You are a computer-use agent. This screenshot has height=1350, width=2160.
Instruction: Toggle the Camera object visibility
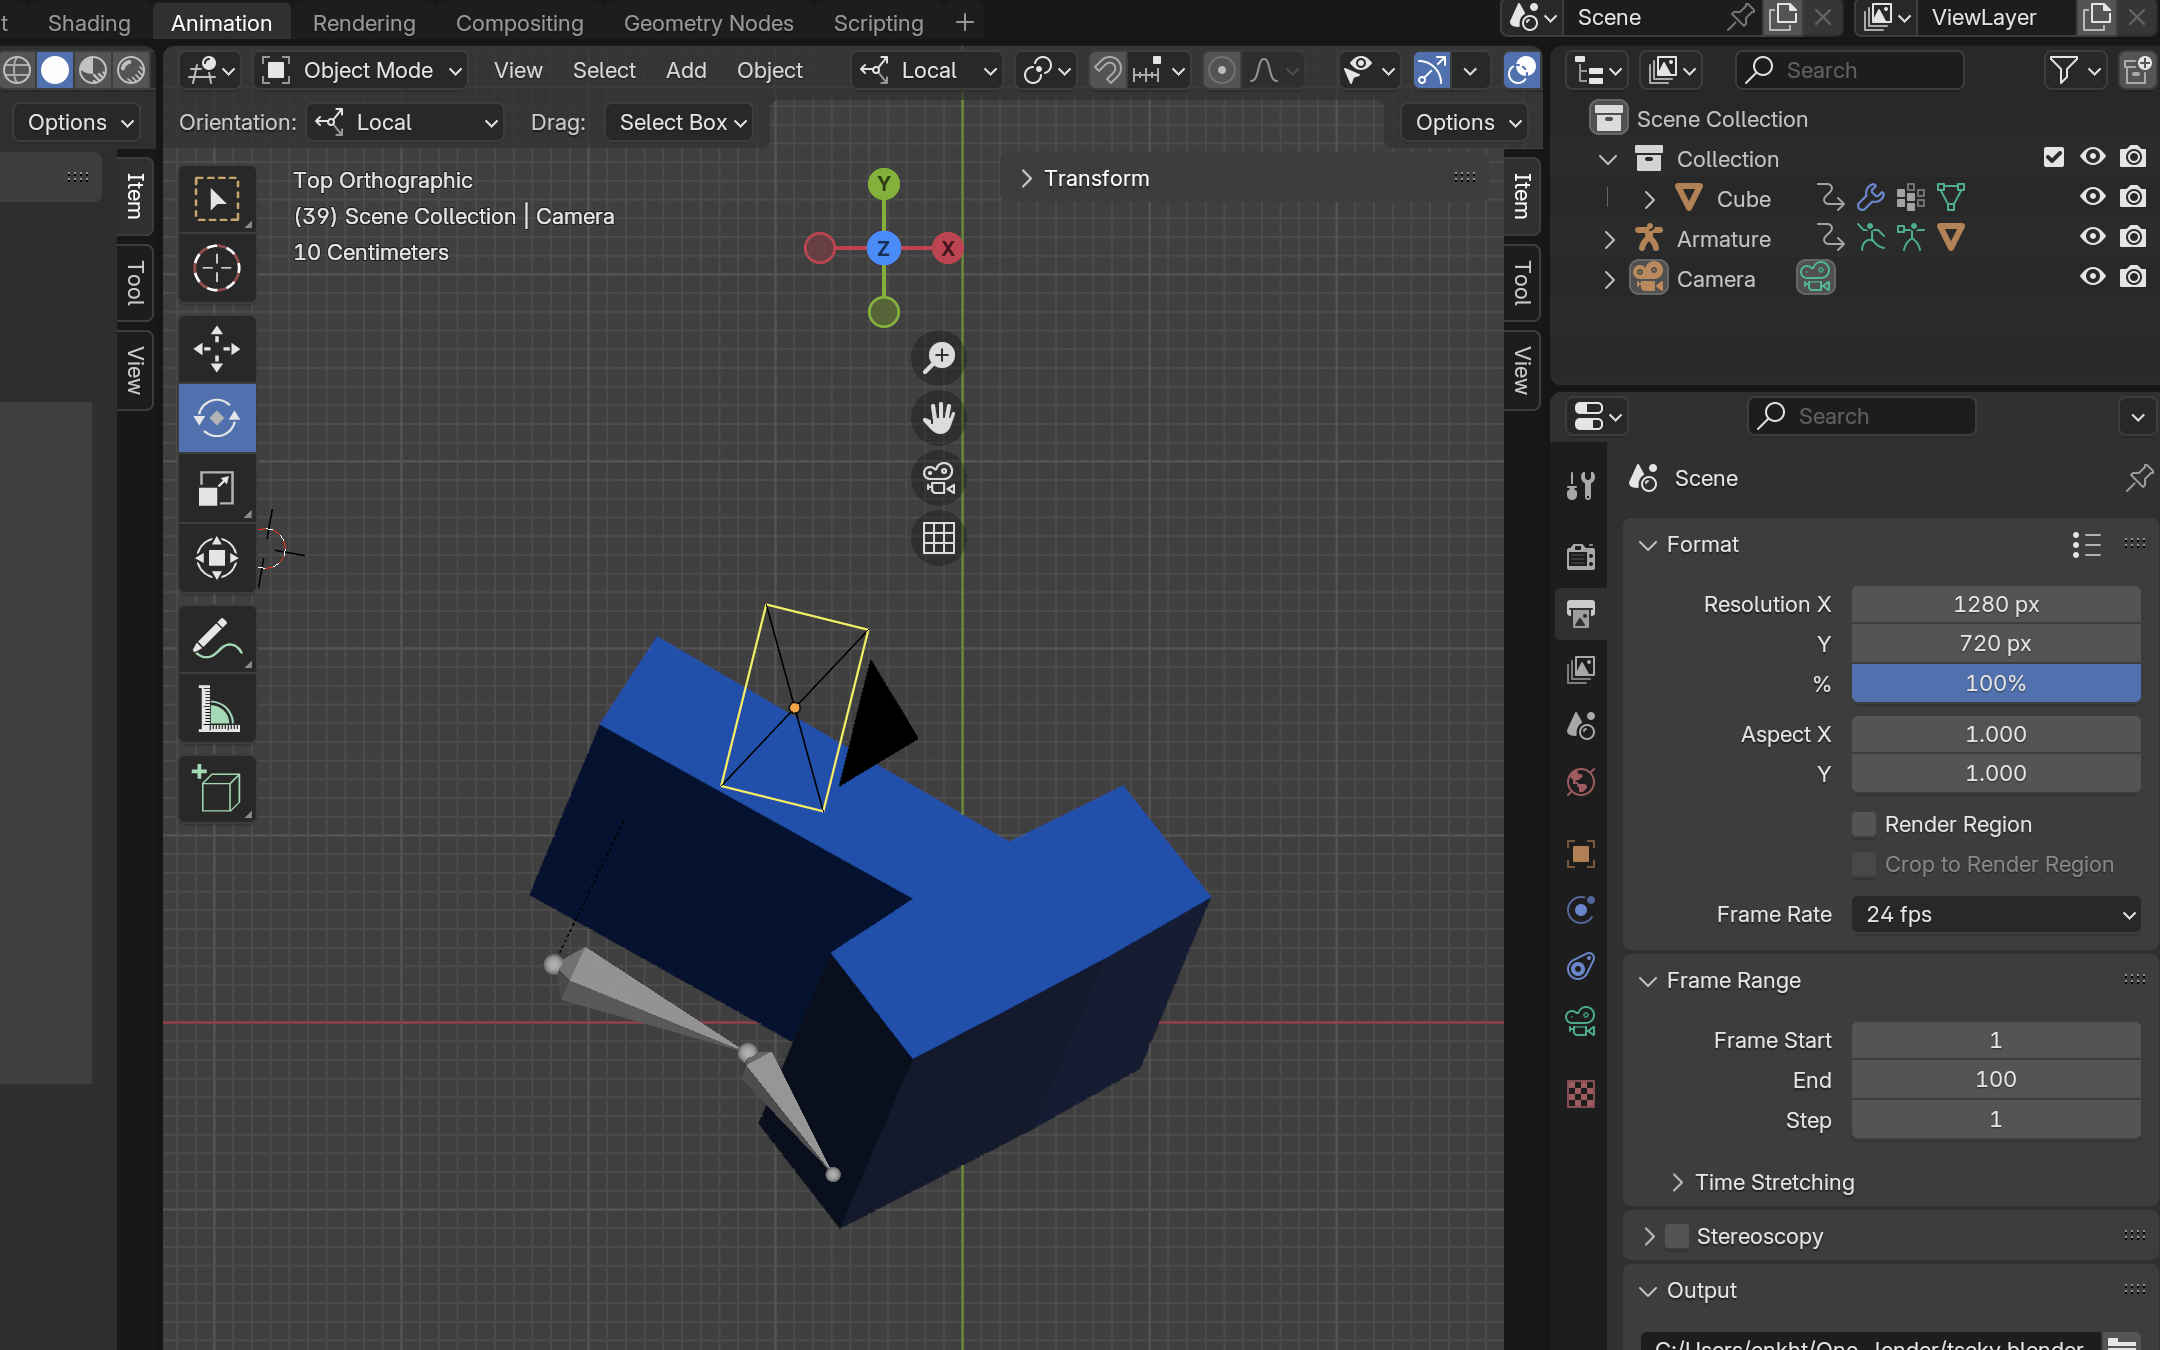coord(2093,277)
